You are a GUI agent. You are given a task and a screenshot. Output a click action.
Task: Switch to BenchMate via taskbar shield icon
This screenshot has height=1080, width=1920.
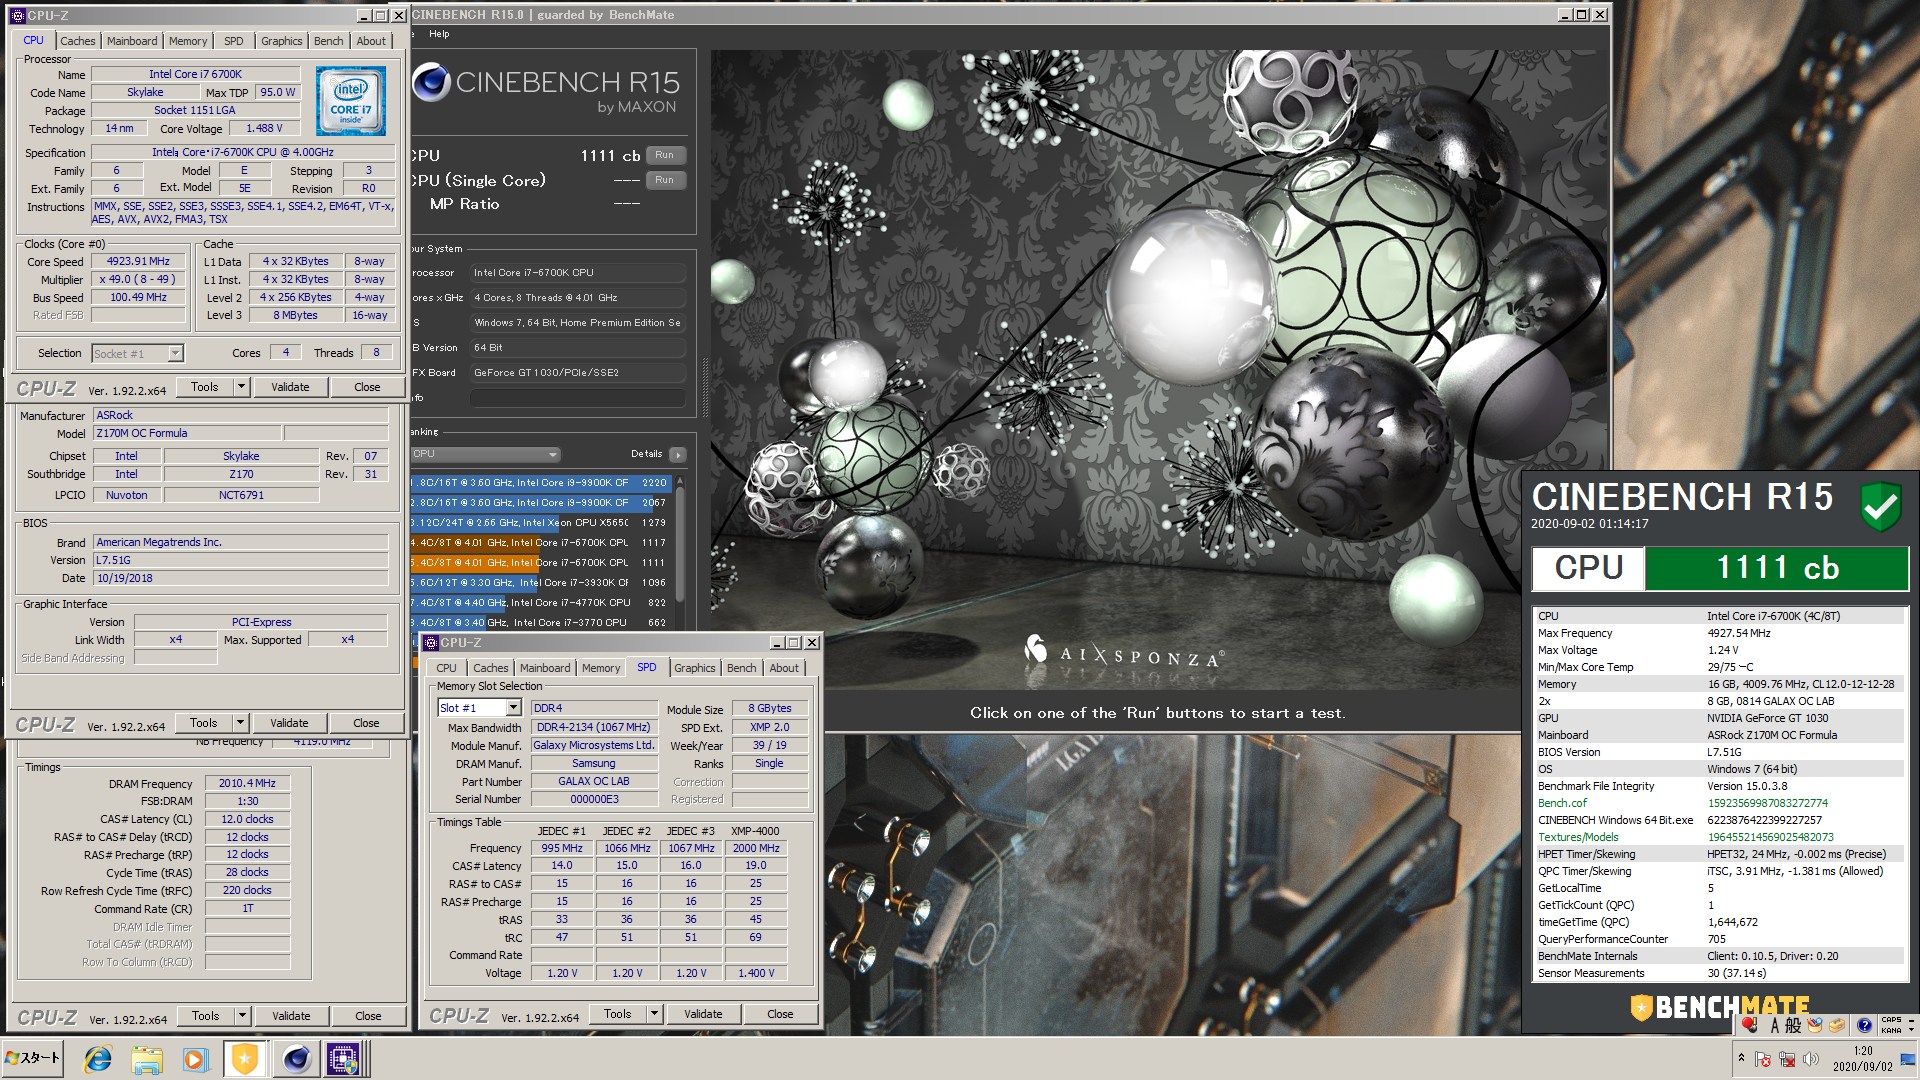(245, 1059)
